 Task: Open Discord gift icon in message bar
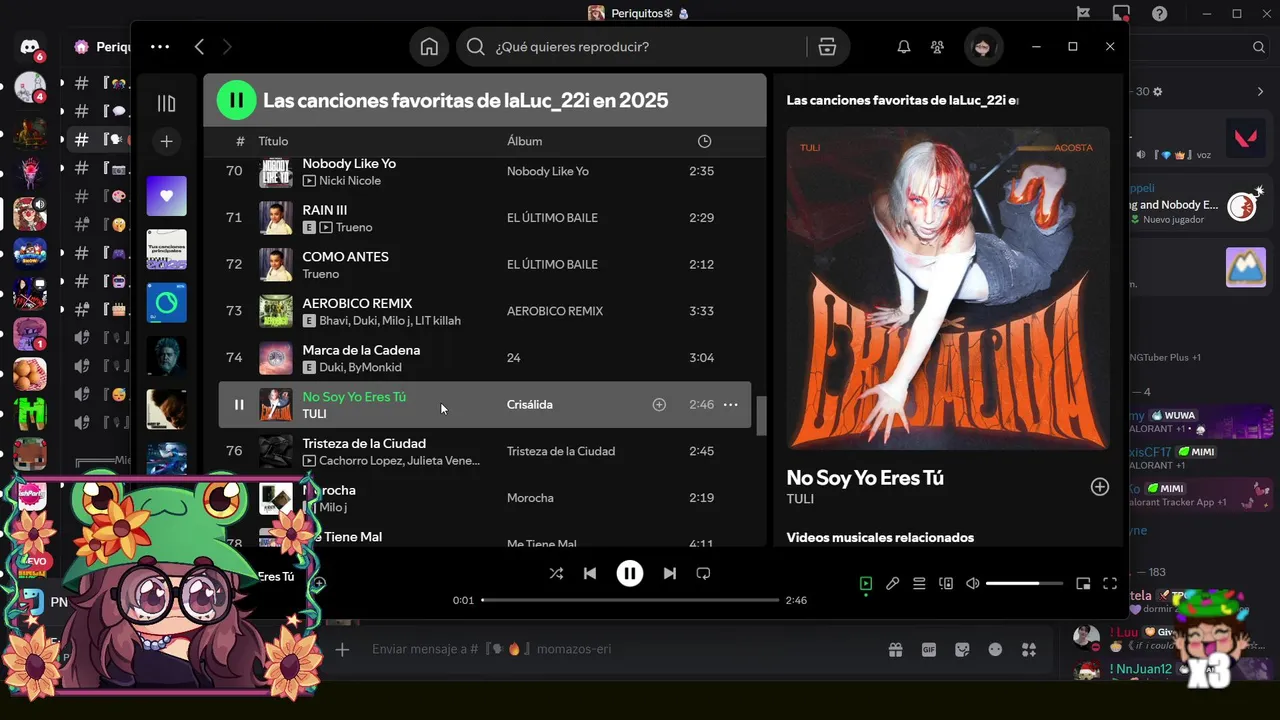click(896, 649)
